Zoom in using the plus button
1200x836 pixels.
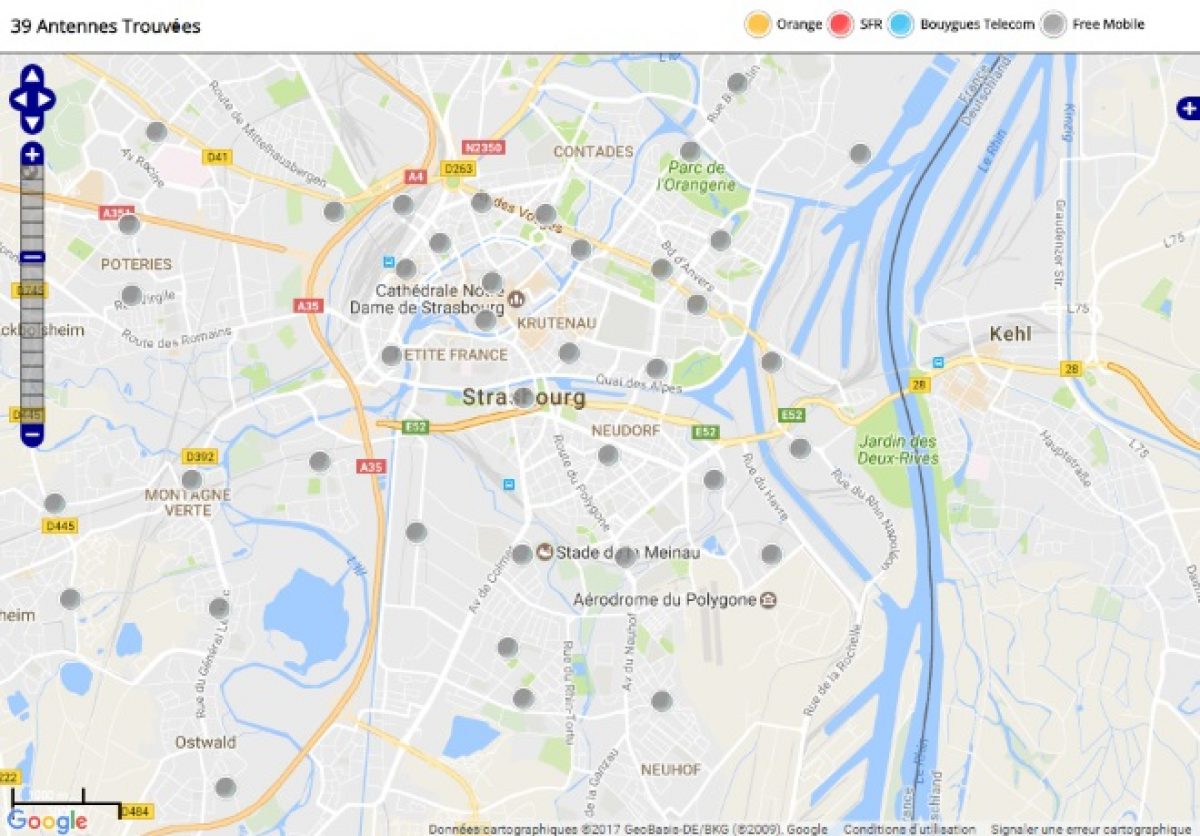[32, 154]
